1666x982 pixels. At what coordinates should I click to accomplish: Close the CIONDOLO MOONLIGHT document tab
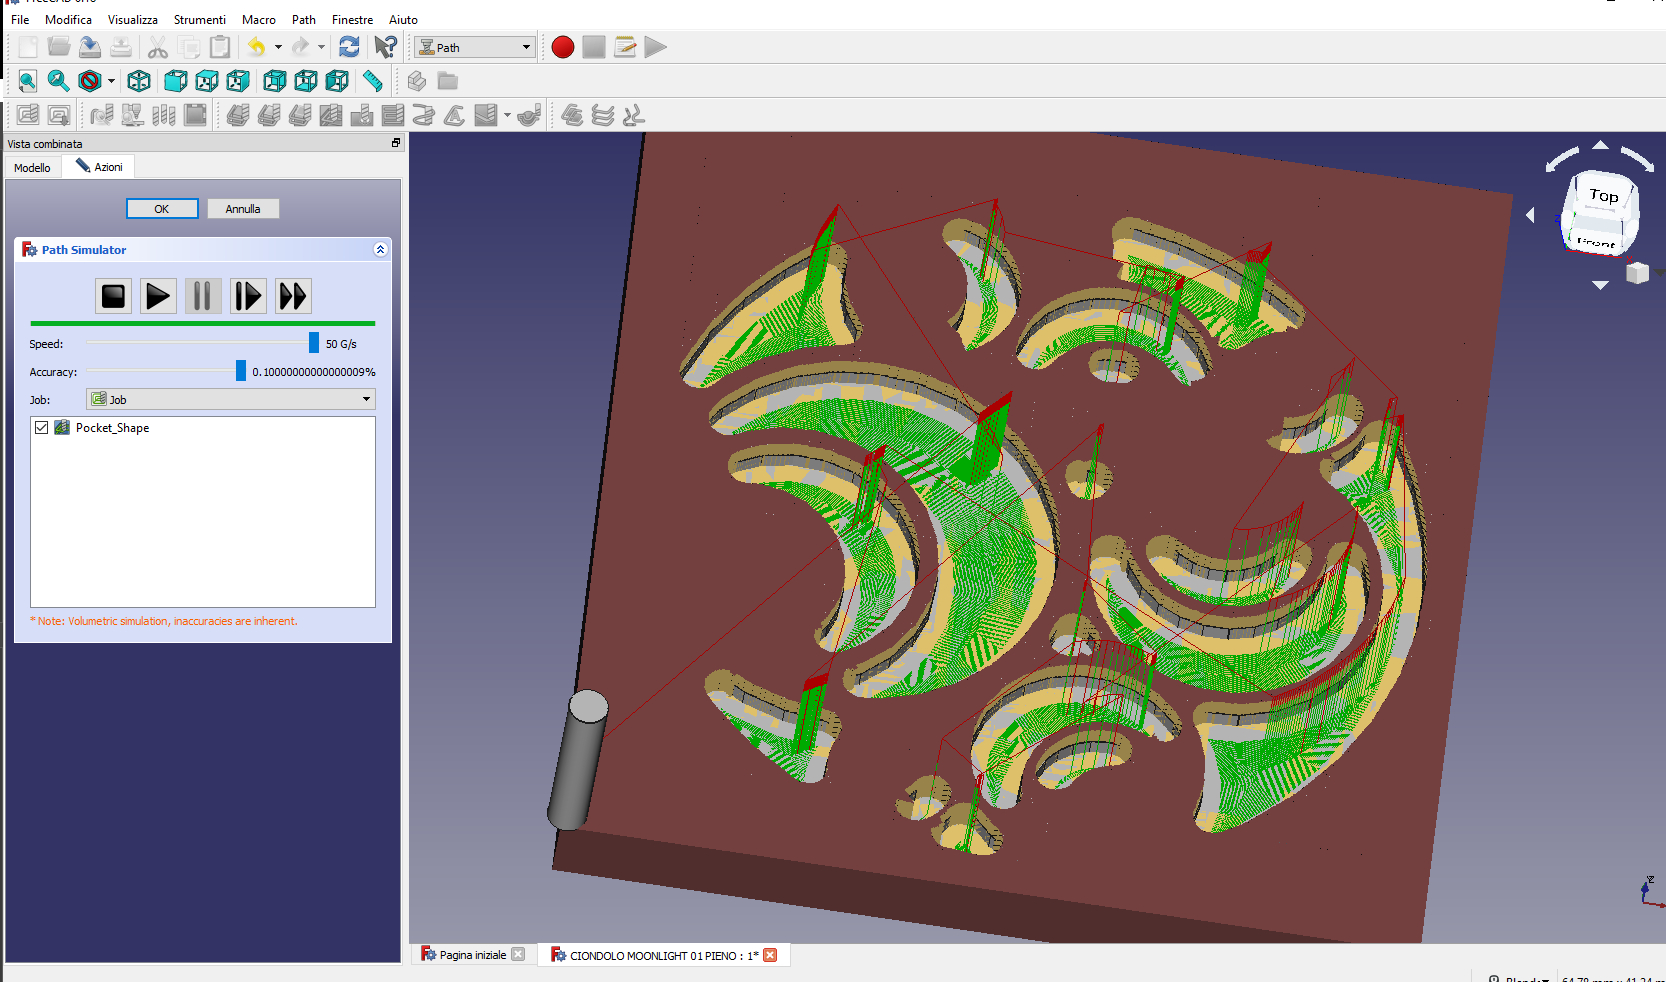point(770,955)
